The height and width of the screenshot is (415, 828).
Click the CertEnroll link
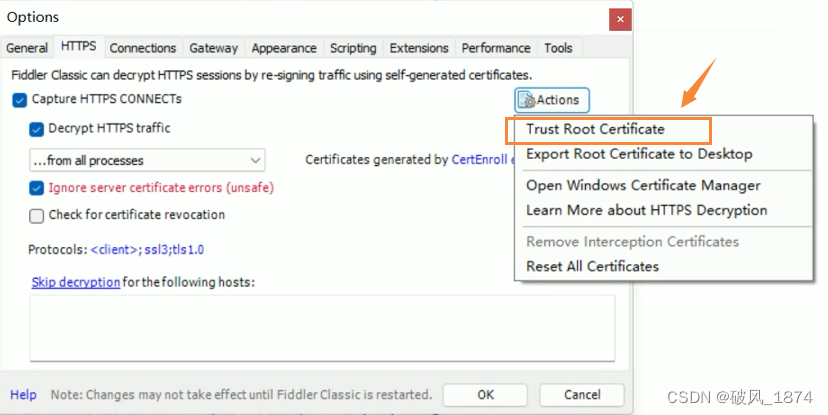click(x=479, y=160)
